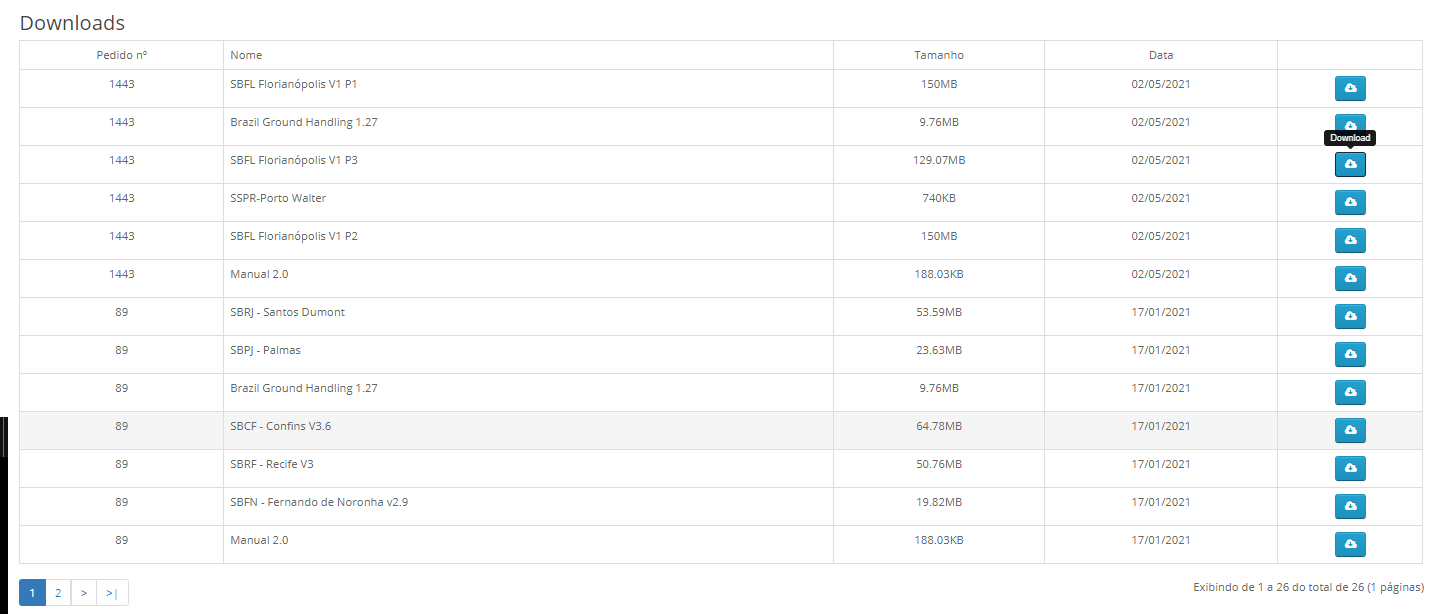Screen dimensions: 1442x614
Task: Download SBPJ - Palmas file
Action: pyautogui.click(x=1350, y=354)
